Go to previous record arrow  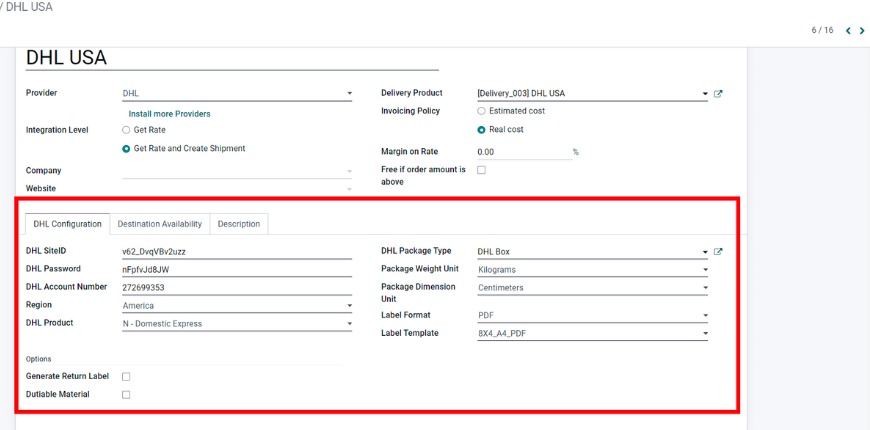pyautogui.click(x=849, y=31)
